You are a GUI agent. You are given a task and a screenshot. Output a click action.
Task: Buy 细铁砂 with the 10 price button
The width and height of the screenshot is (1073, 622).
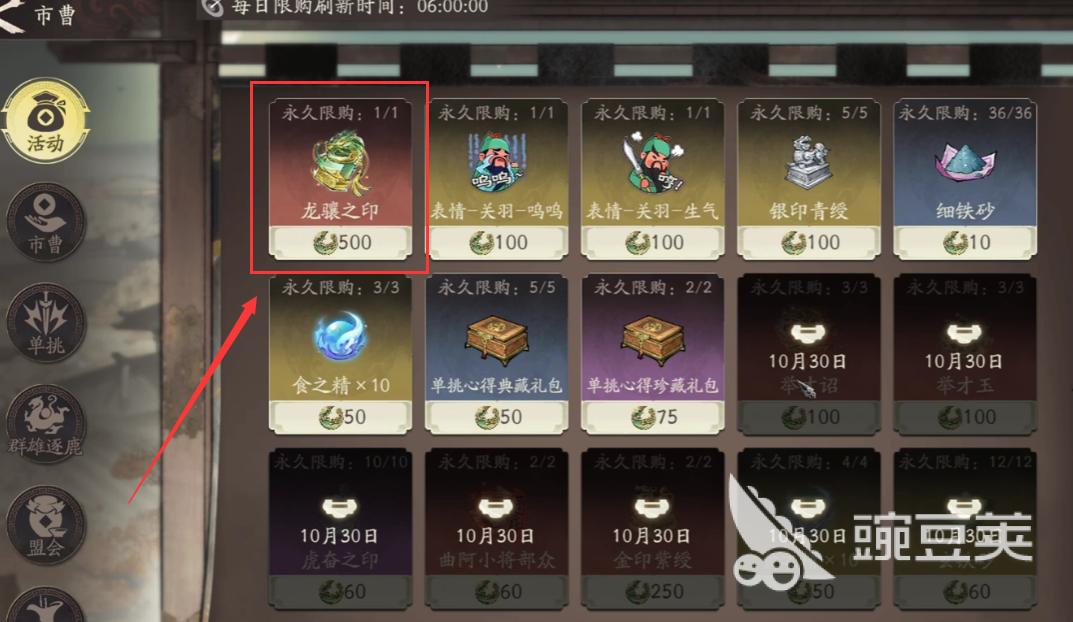[965, 242]
